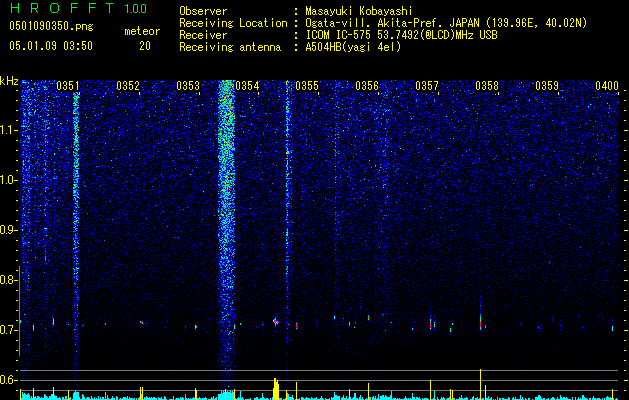Click the date stamp 05.01.09 03:50

[x=51, y=46]
